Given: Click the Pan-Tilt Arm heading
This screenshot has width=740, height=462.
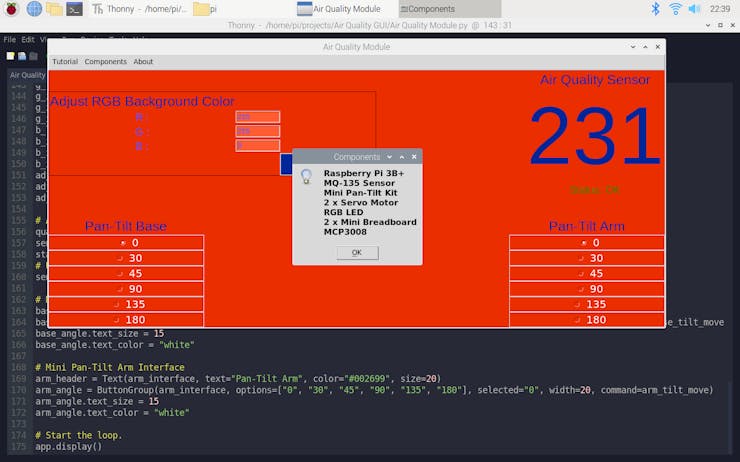Looking at the screenshot, I should (x=587, y=226).
